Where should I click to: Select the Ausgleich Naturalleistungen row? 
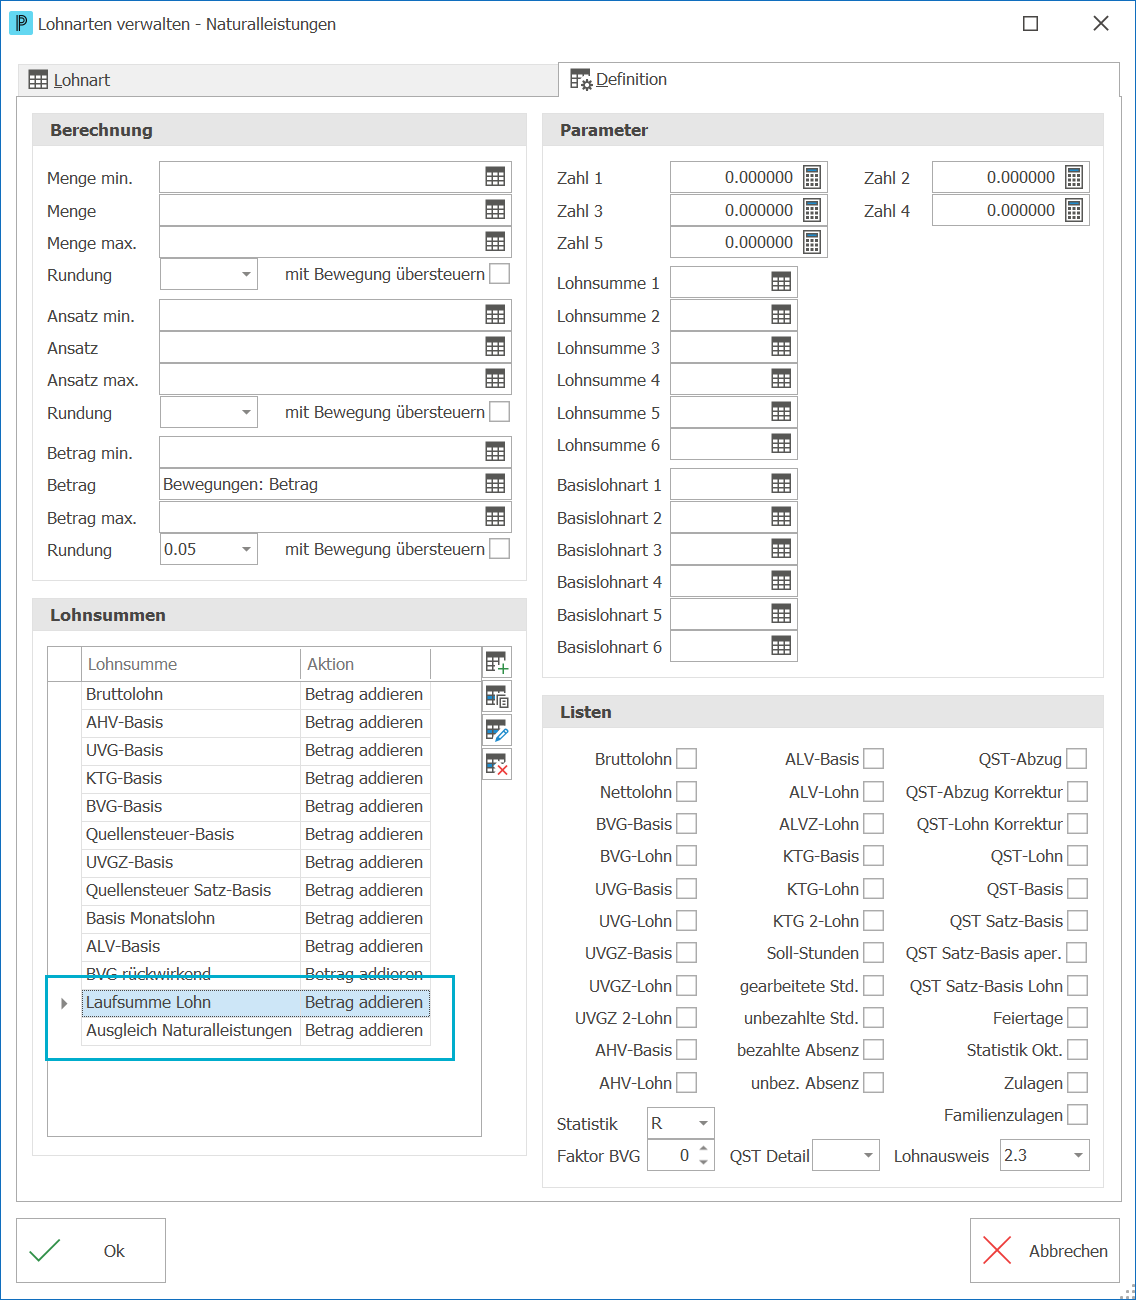click(x=255, y=1030)
